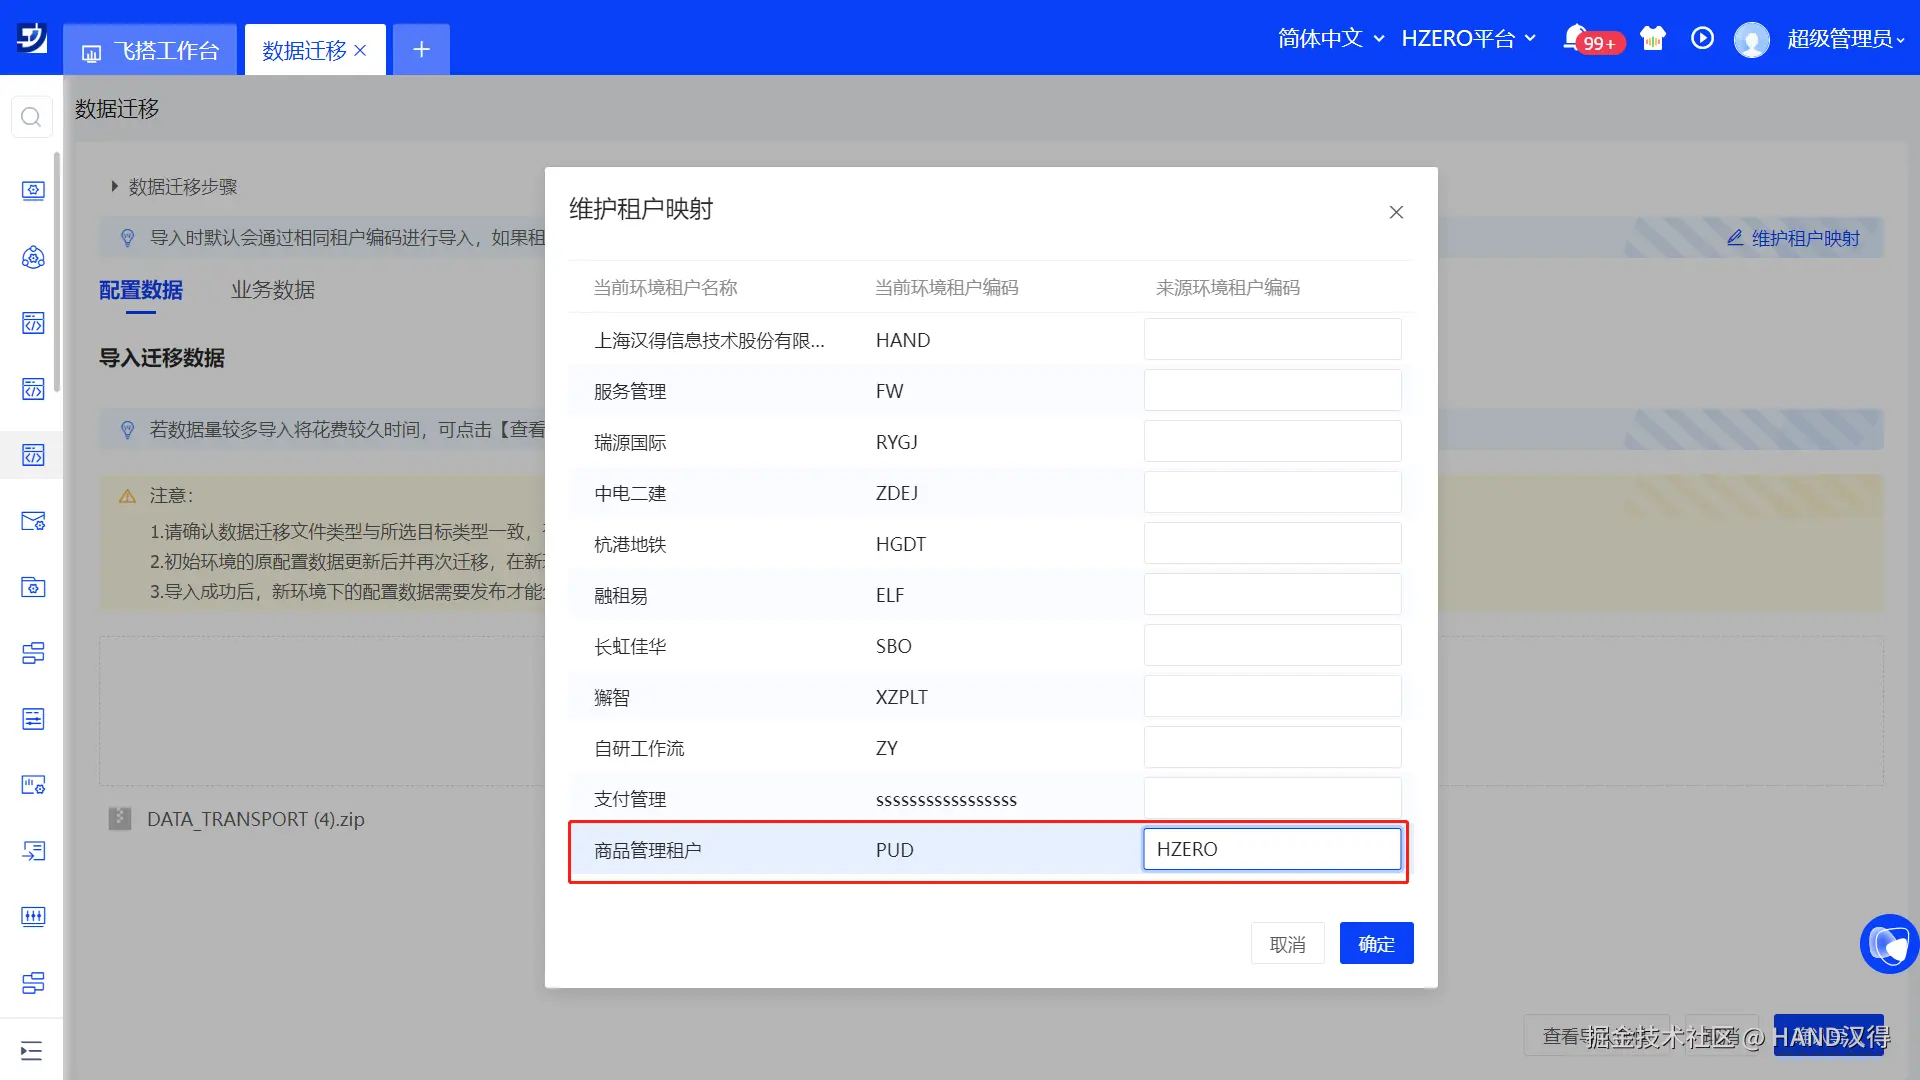Switch to the 业务数据 tab
The image size is (1920, 1080).
(x=272, y=290)
